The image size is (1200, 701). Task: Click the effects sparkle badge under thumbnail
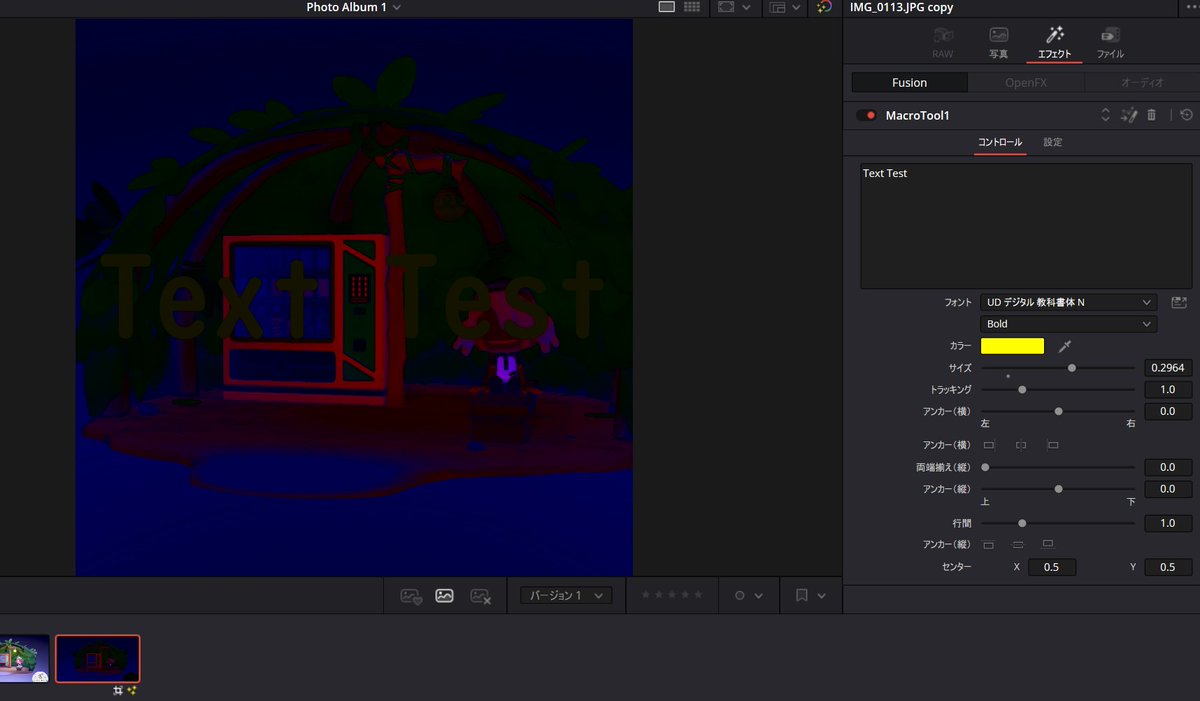[131, 690]
